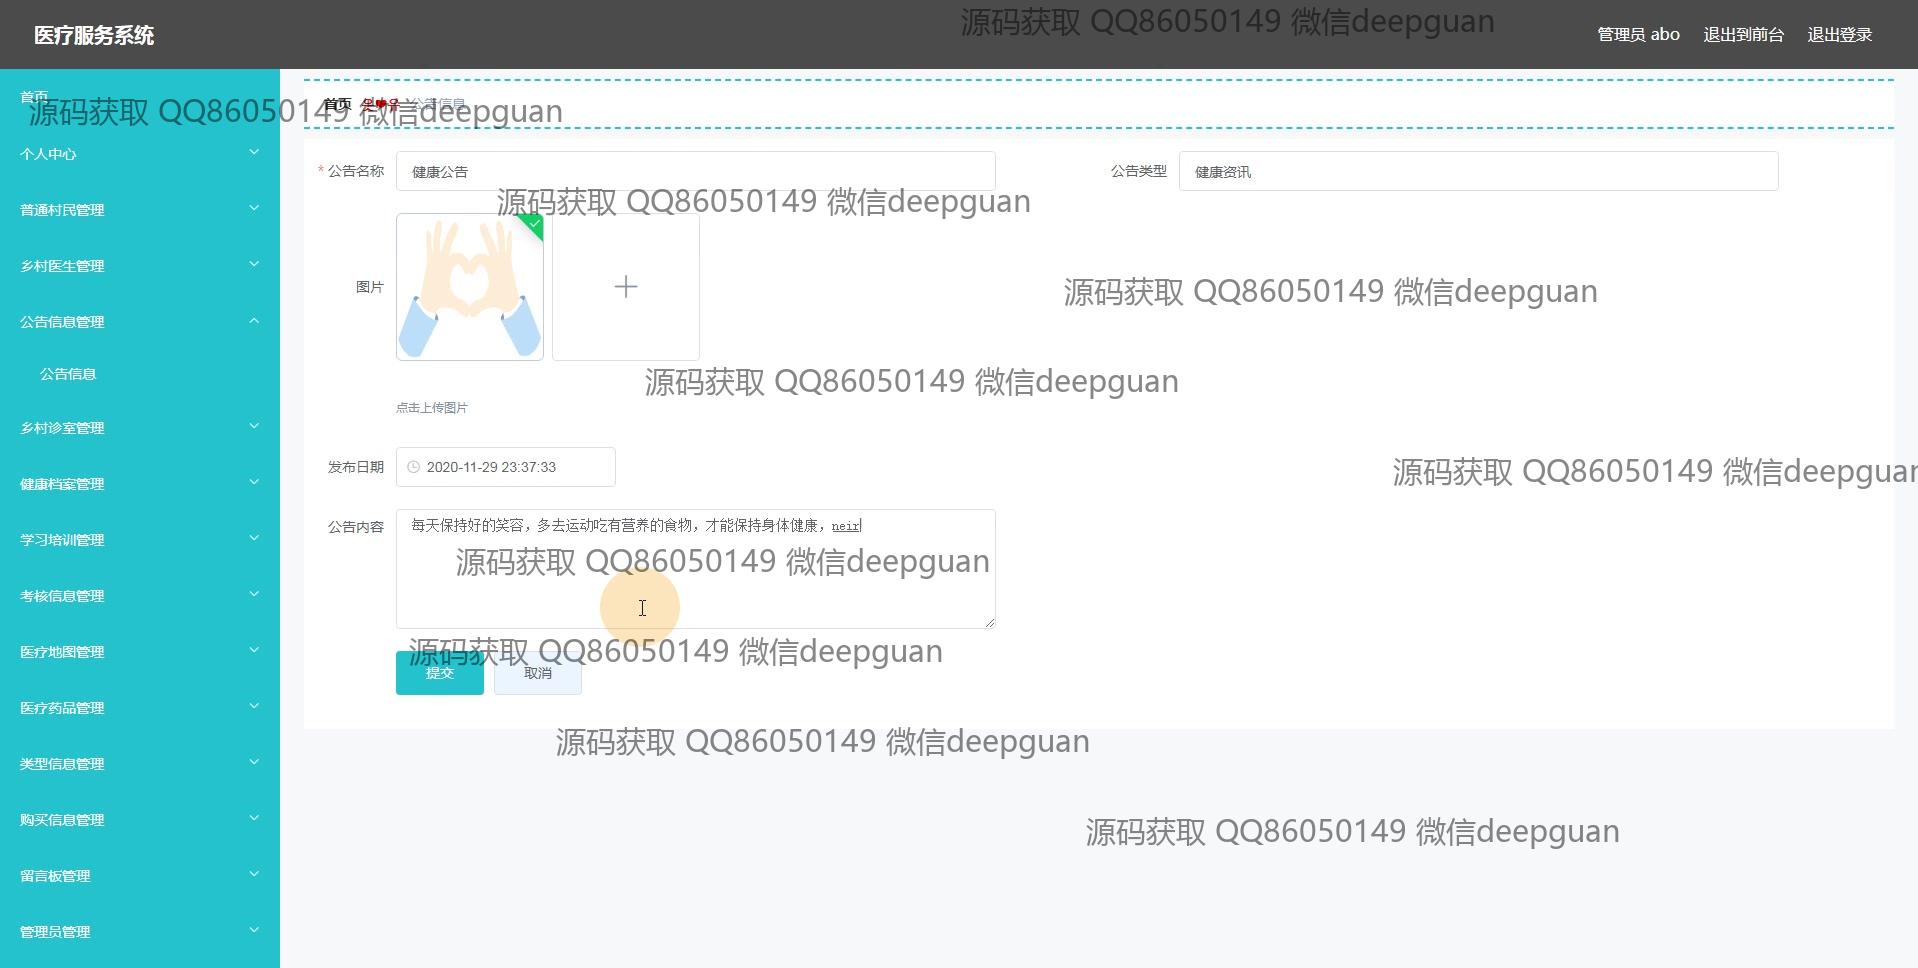Screen dimensions: 1918x968
Task: Click the clock icon in the publish date field
Action: [x=414, y=467]
